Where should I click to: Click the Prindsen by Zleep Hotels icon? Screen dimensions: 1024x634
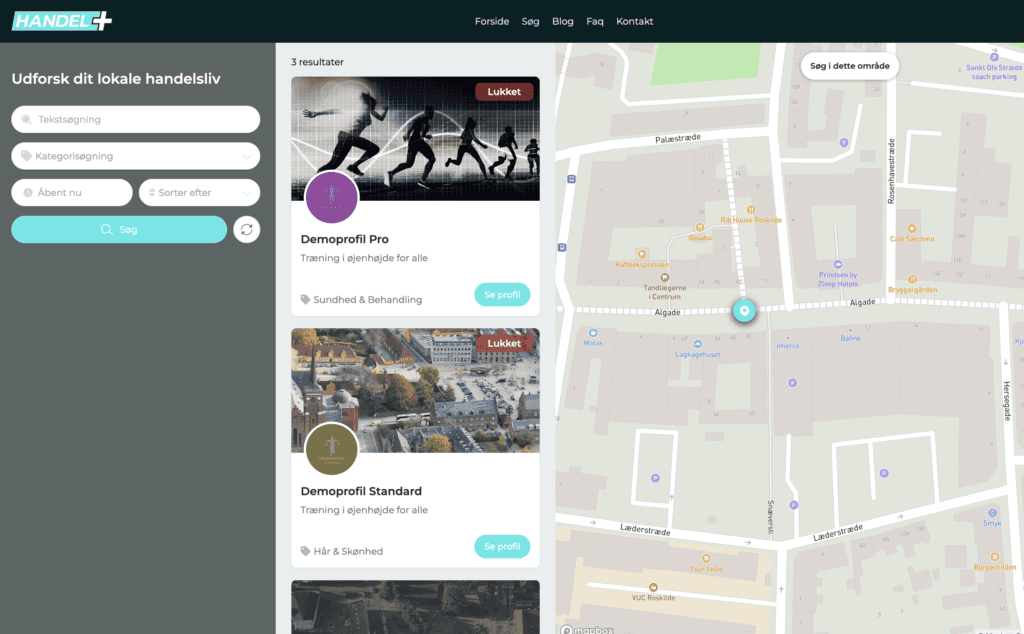coord(838,265)
